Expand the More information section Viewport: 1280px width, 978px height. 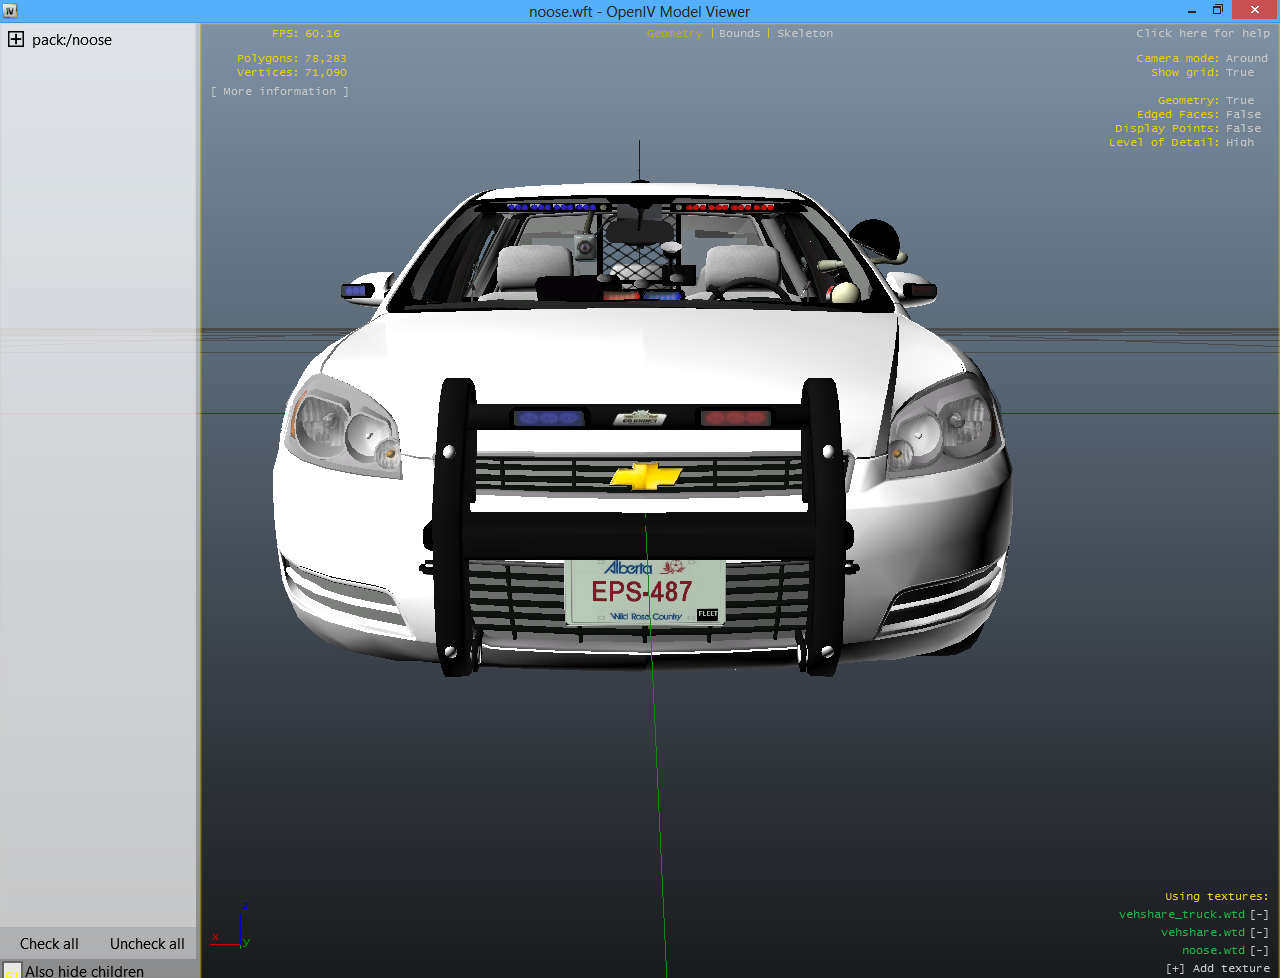tap(280, 91)
